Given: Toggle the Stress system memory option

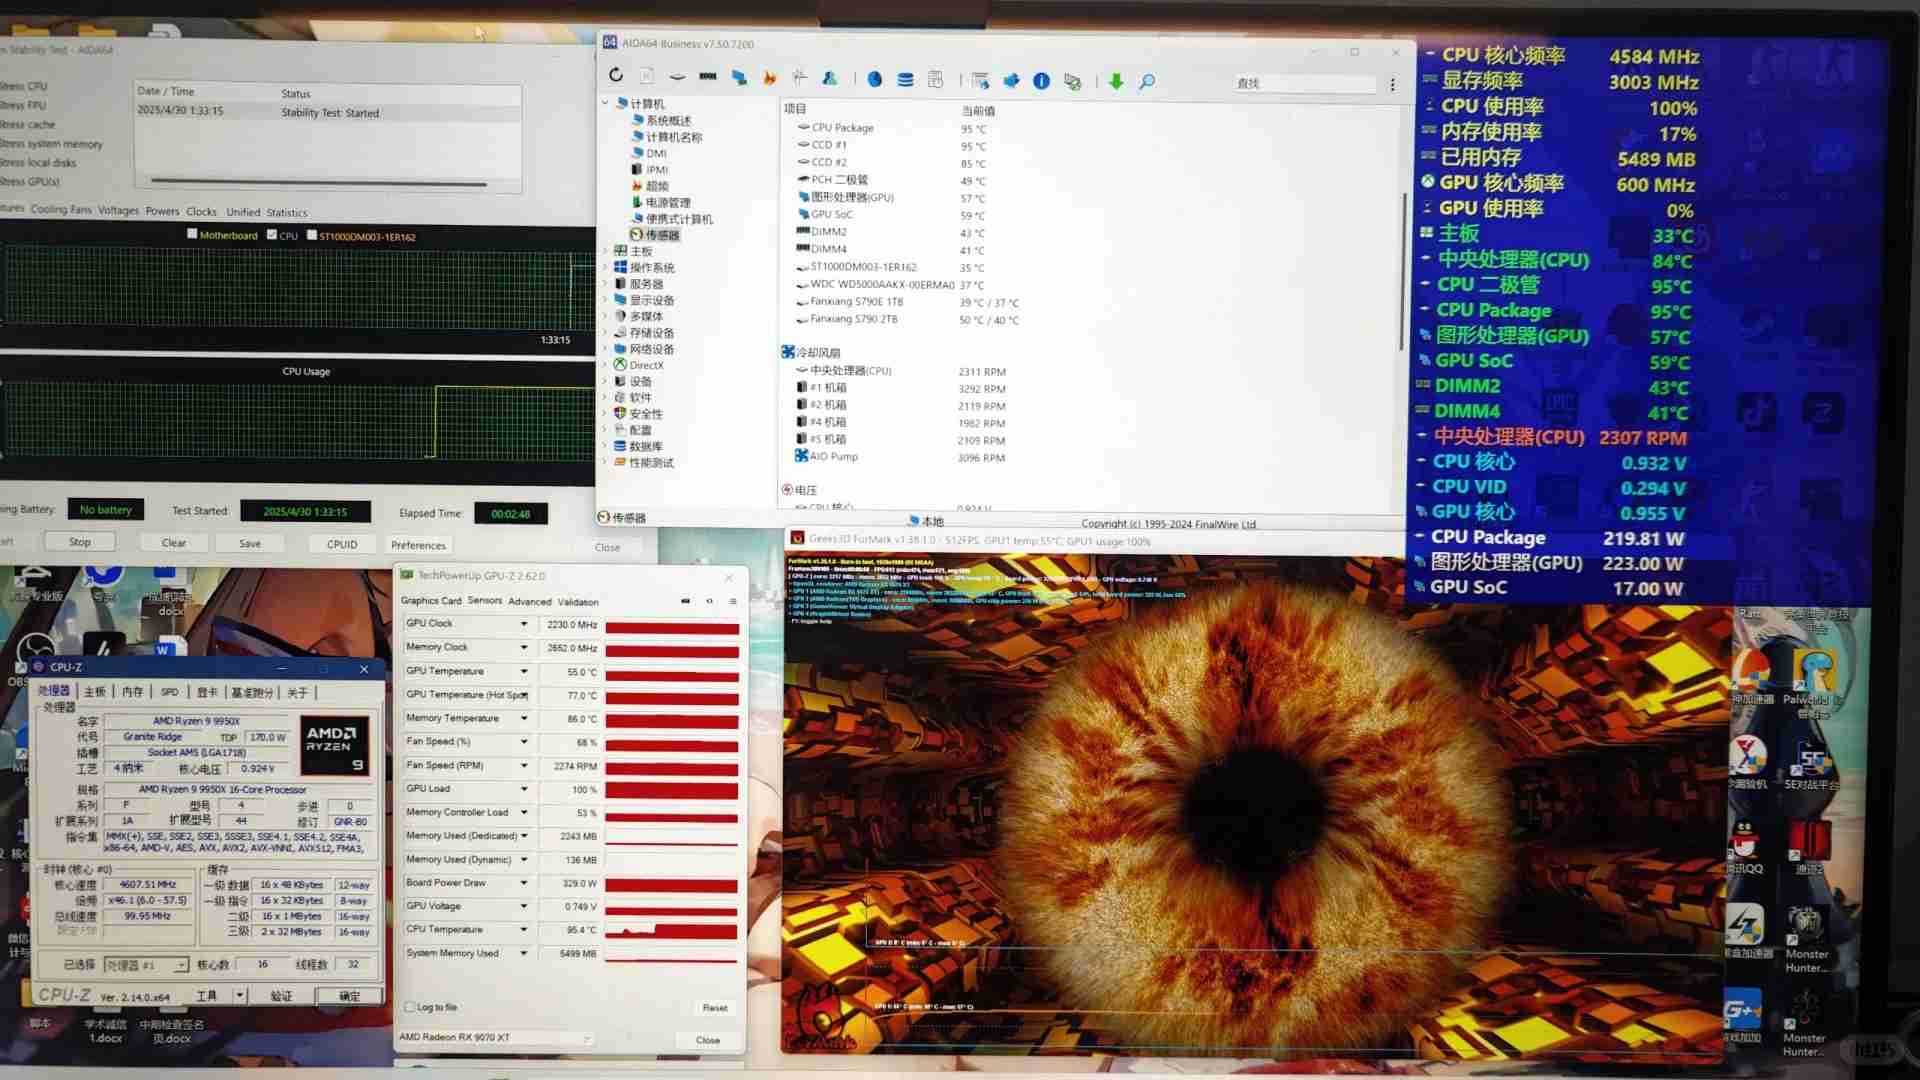Looking at the screenshot, I should pos(51,143).
